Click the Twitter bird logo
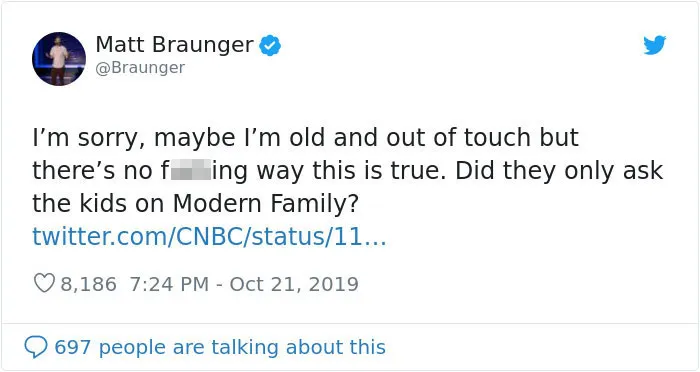The image size is (700, 372). click(654, 45)
